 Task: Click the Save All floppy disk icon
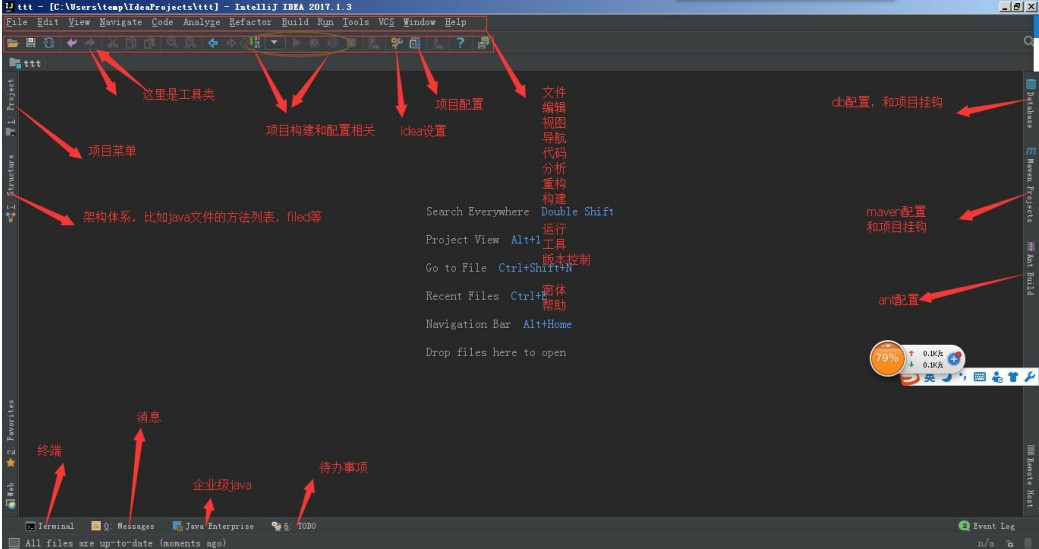click(x=30, y=43)
